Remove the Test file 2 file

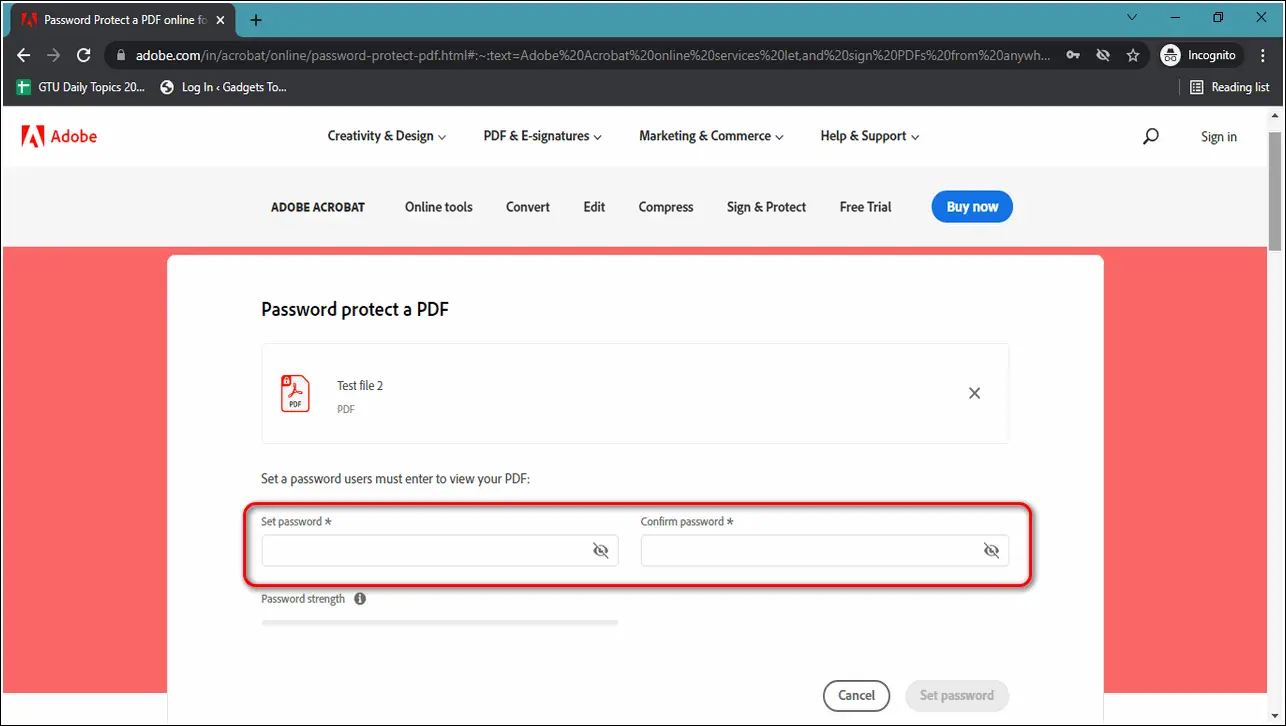point(974,393)
